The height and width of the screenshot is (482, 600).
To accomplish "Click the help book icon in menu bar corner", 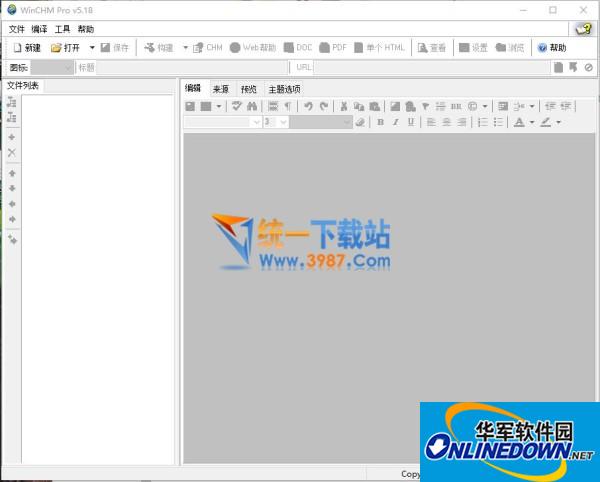I will pyautogui.click(x=584, y=29).
